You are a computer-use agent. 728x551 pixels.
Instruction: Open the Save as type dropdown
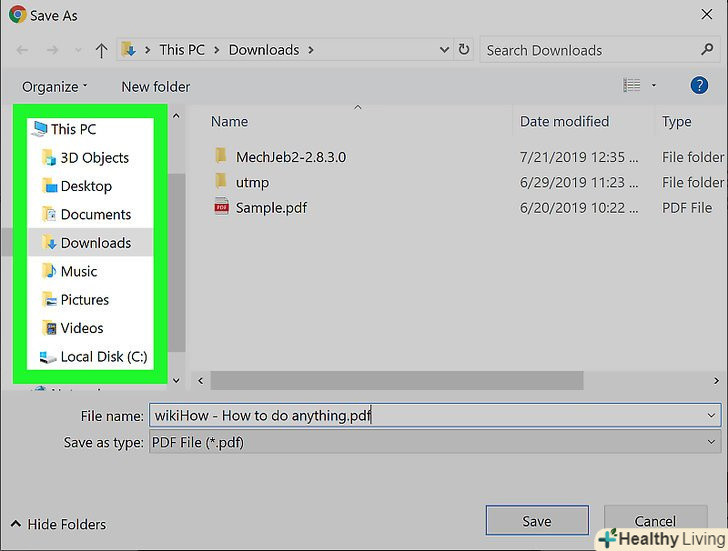[x=435, y=442]
